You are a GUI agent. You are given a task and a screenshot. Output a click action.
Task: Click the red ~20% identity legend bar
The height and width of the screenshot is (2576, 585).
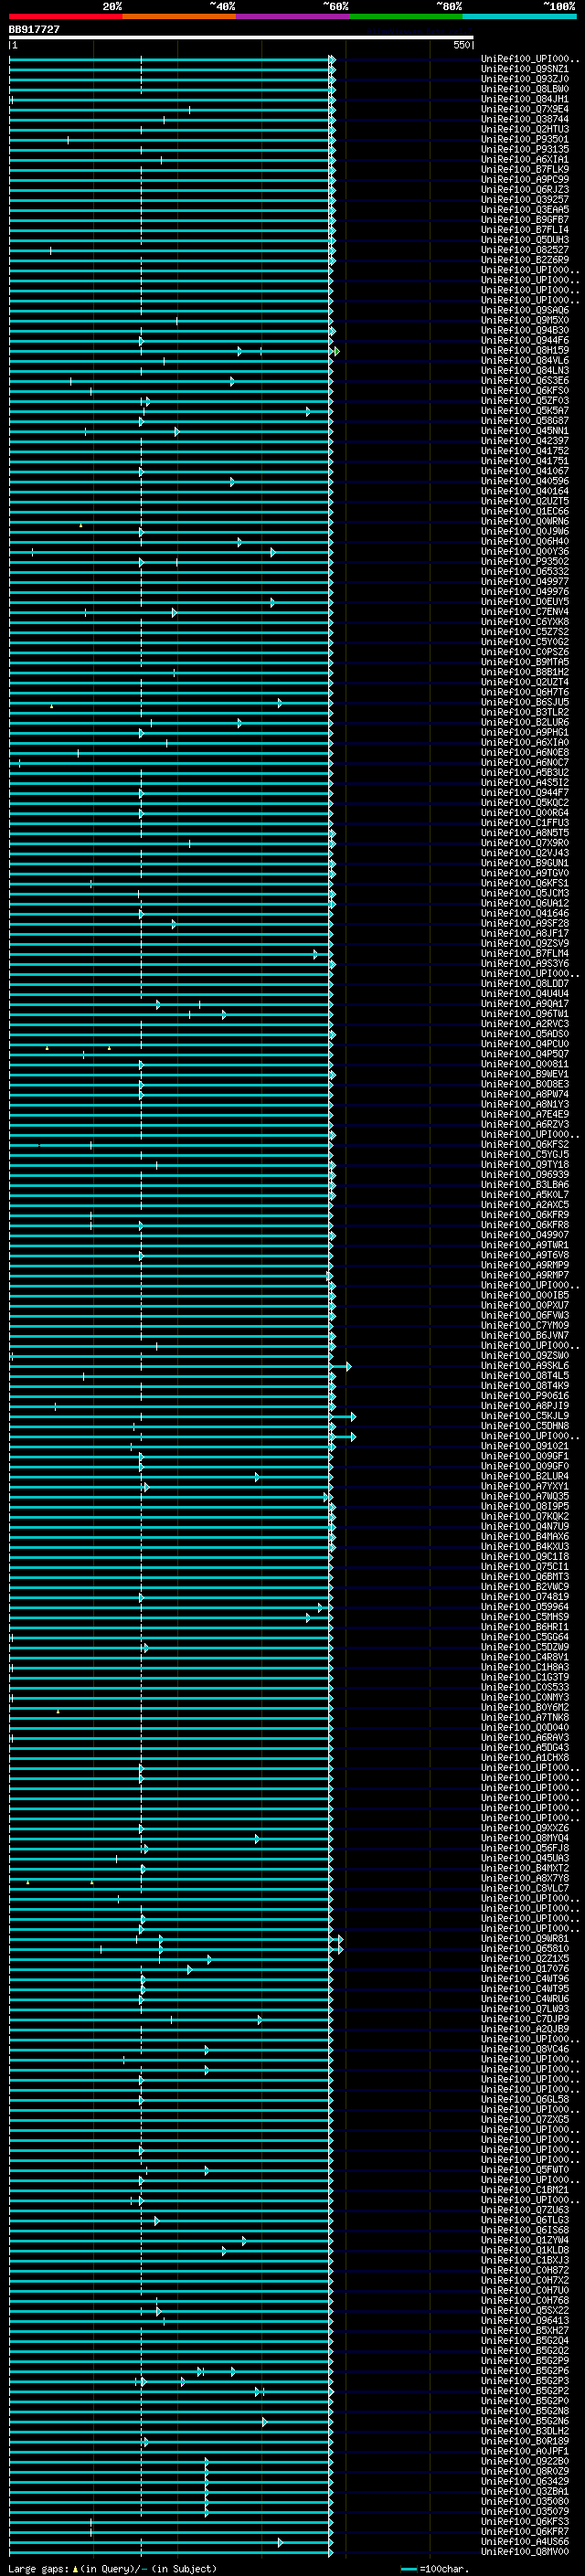click(66, 16)
